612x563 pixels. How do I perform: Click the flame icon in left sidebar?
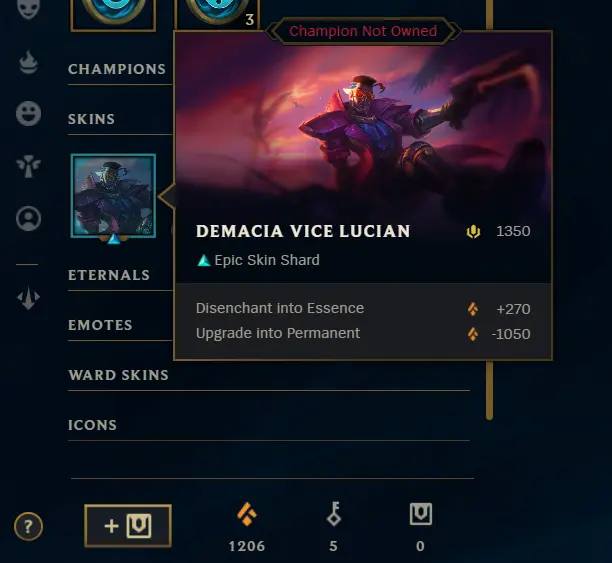[x=28, y=62]
